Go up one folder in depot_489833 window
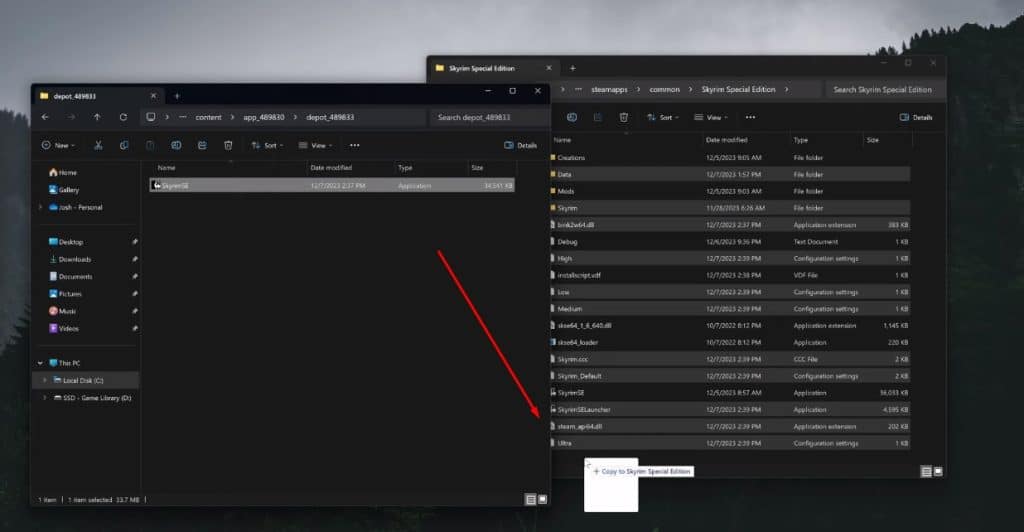The height and width of the screenshot is (532, 1024). pyautogui.click(x=97, y=117)
